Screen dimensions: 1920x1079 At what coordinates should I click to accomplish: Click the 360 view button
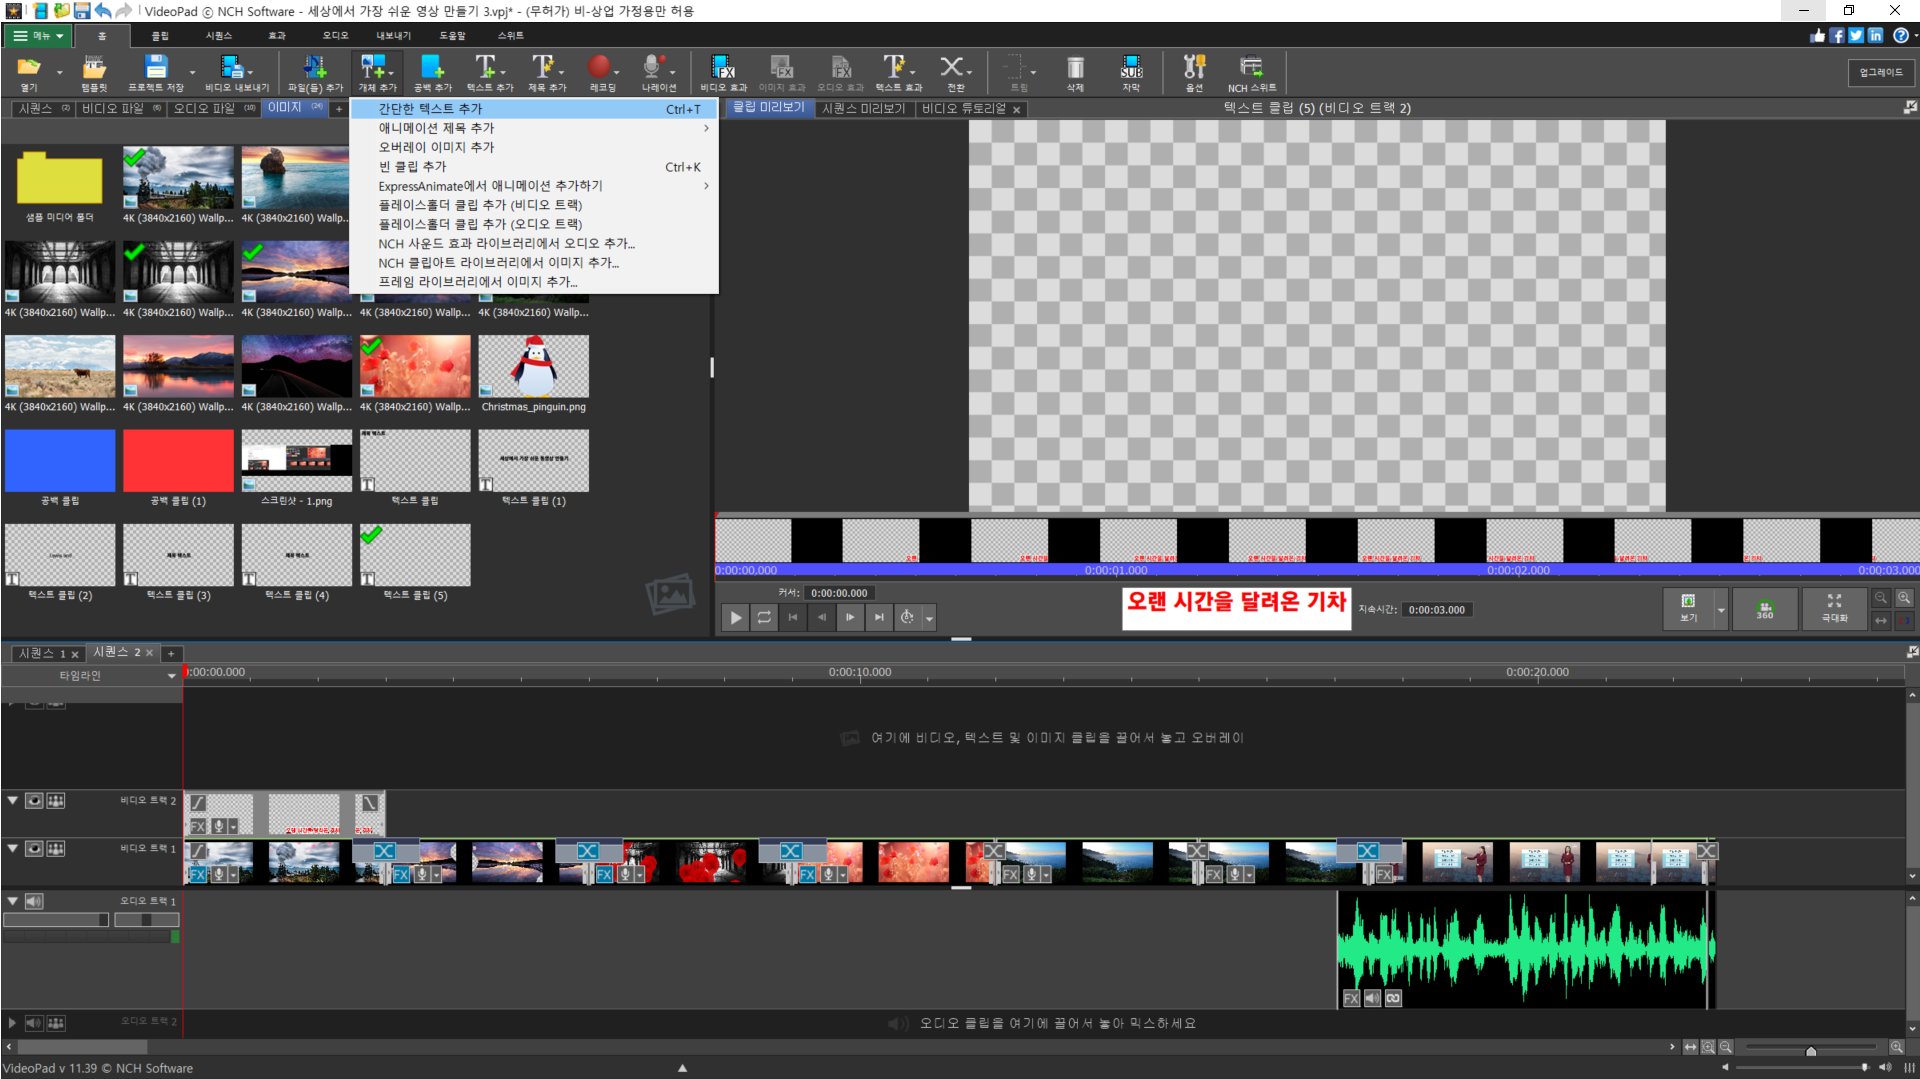[1765, 609]
